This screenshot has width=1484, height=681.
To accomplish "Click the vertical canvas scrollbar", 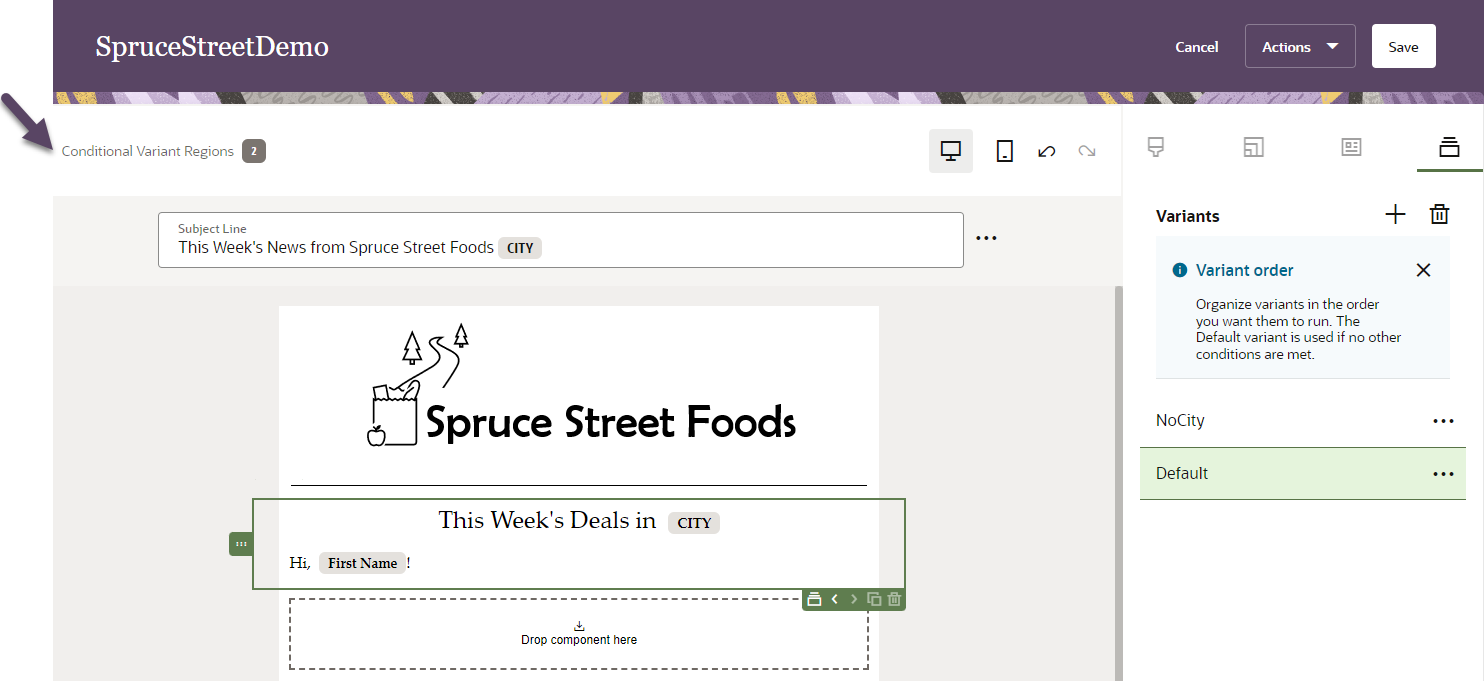I will click(x=1118, y=483).
